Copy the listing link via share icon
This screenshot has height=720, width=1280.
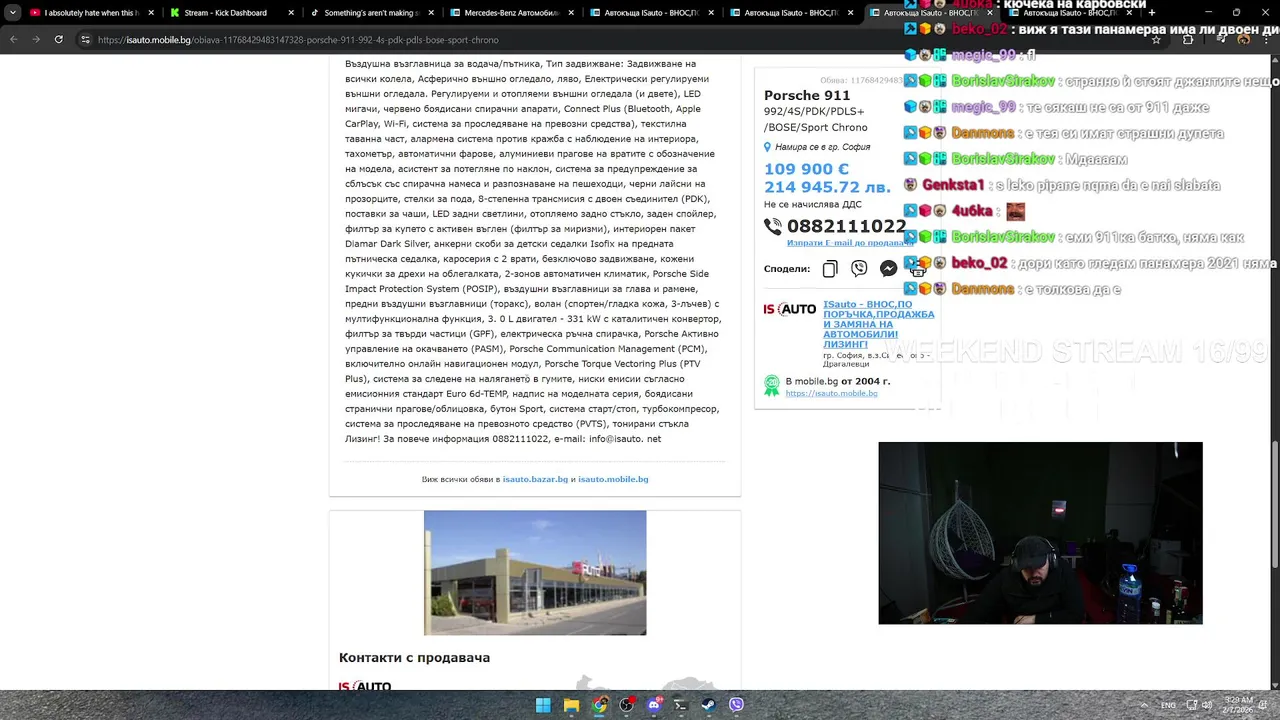pos(830,269)
